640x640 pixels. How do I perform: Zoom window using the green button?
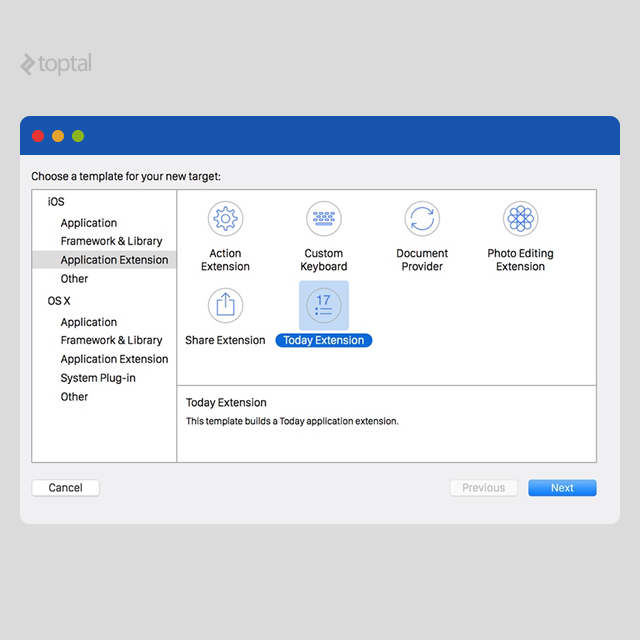(78, 136)
